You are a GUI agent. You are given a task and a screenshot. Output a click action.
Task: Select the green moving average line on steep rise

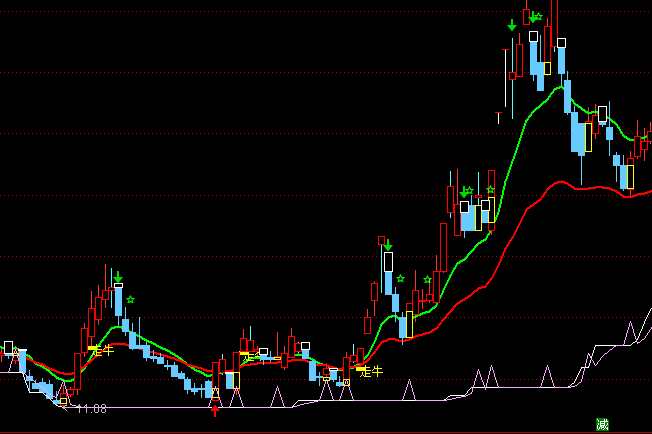pos(510,150)
